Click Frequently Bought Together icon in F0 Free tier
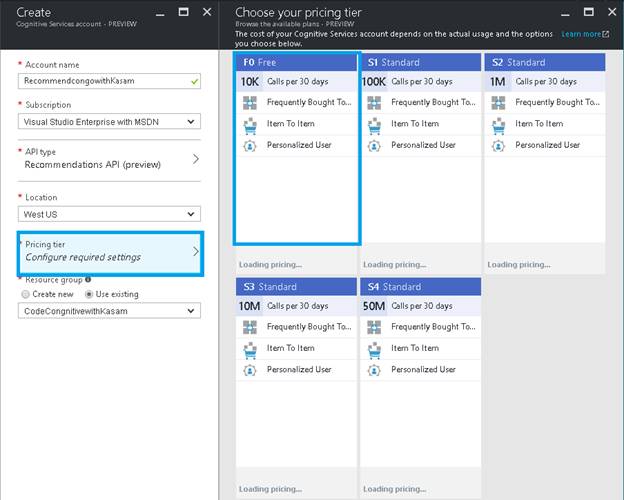The width and height of the screenshot is (624, 500). pyautogui.click(x=250, y=102)
